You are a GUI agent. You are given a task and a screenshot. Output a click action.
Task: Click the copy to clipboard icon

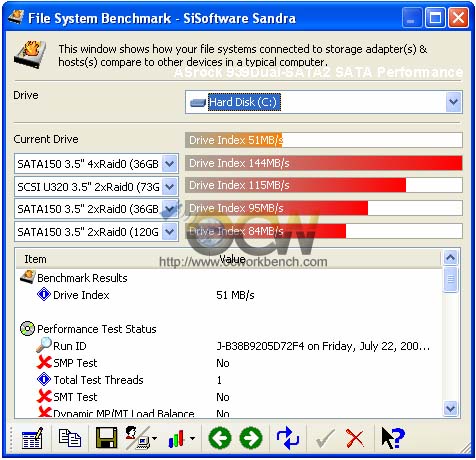[x=70, y=438]
